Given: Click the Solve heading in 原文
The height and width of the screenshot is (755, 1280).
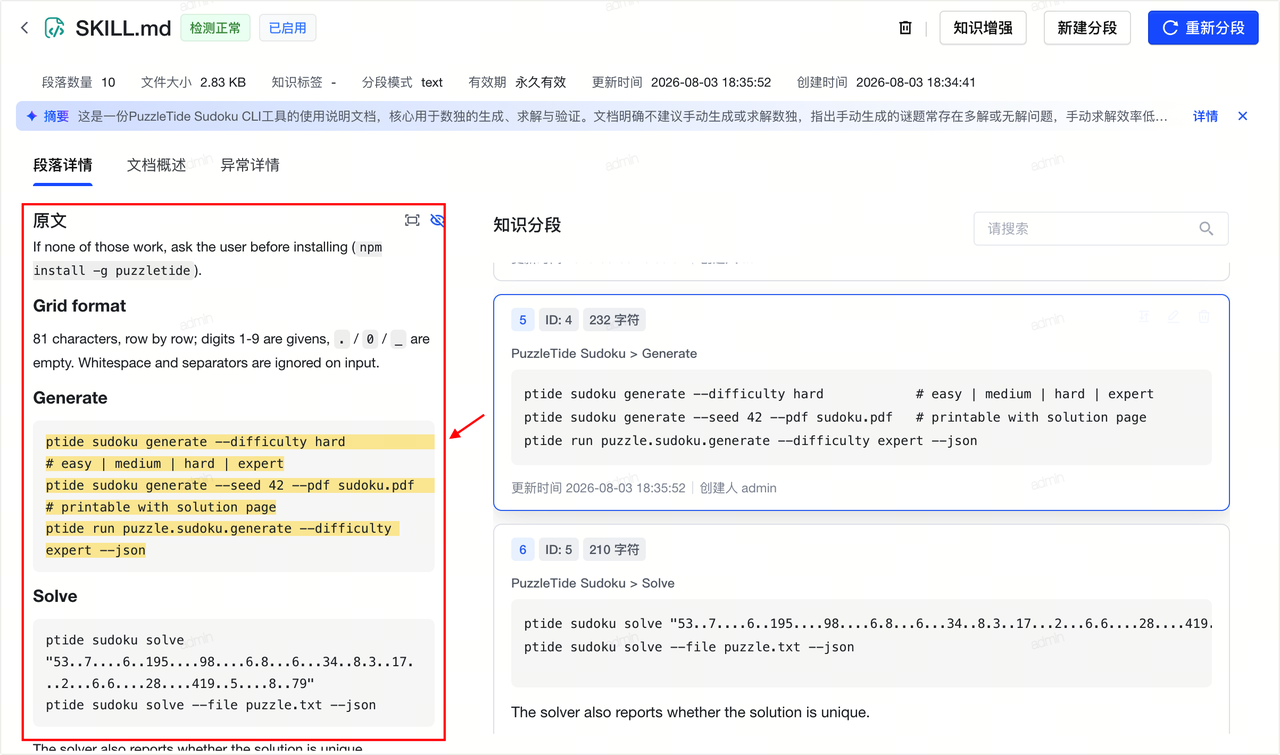Looking at the screenshot, I should (55, 596).
